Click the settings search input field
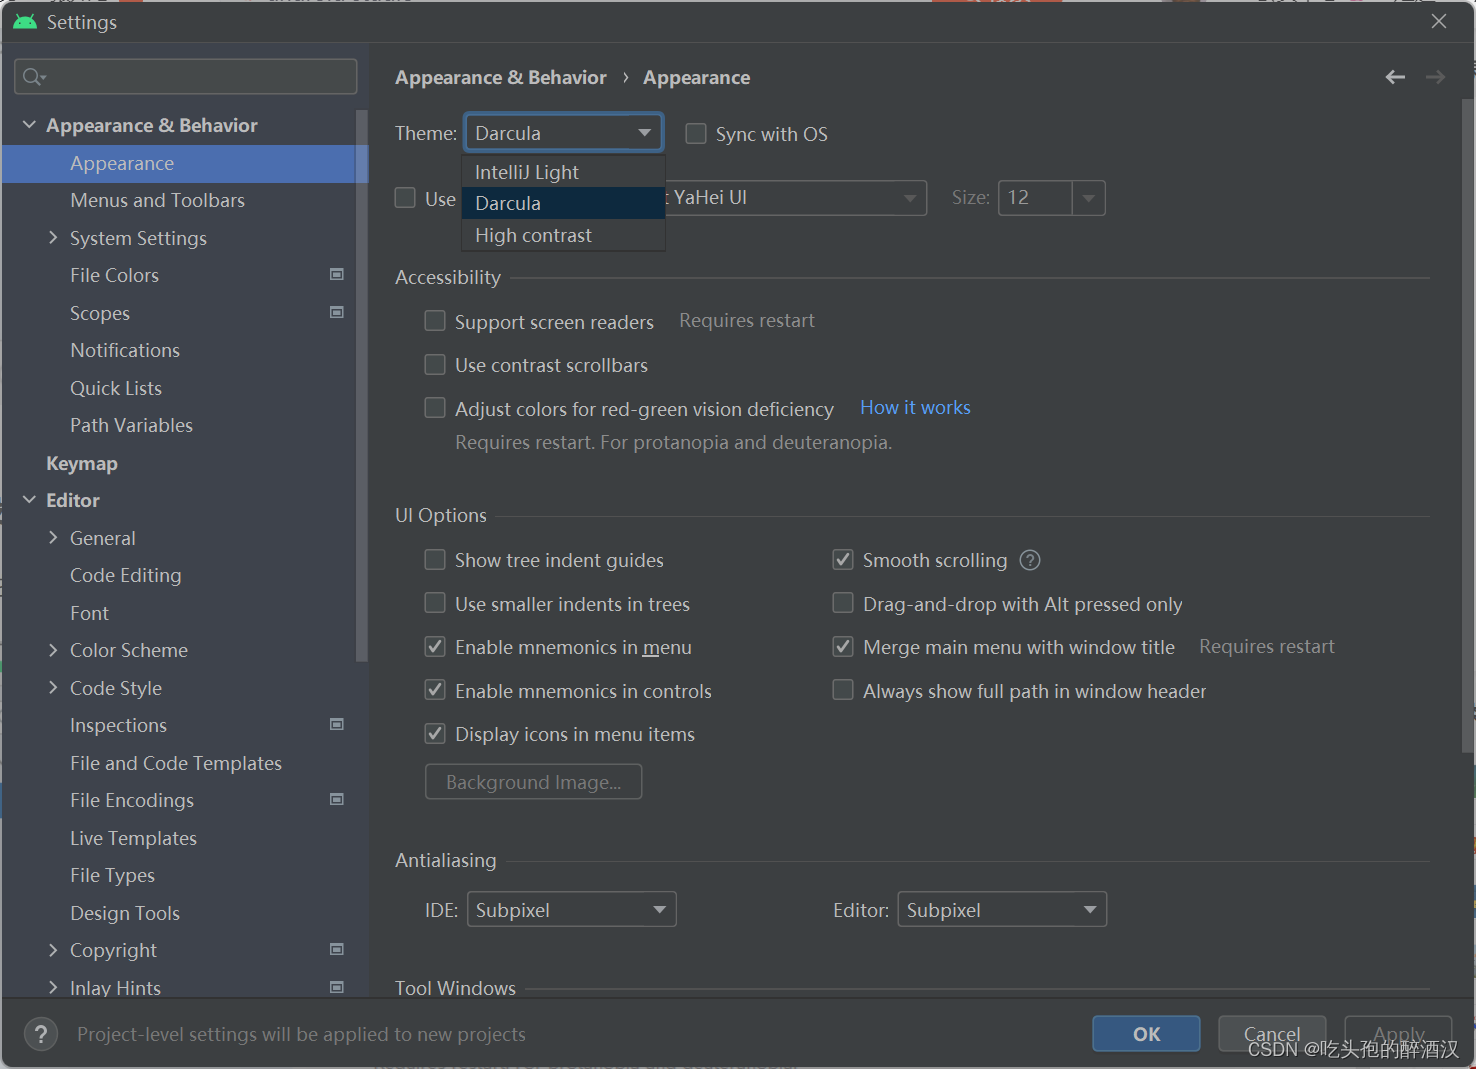 click(185, 76)
